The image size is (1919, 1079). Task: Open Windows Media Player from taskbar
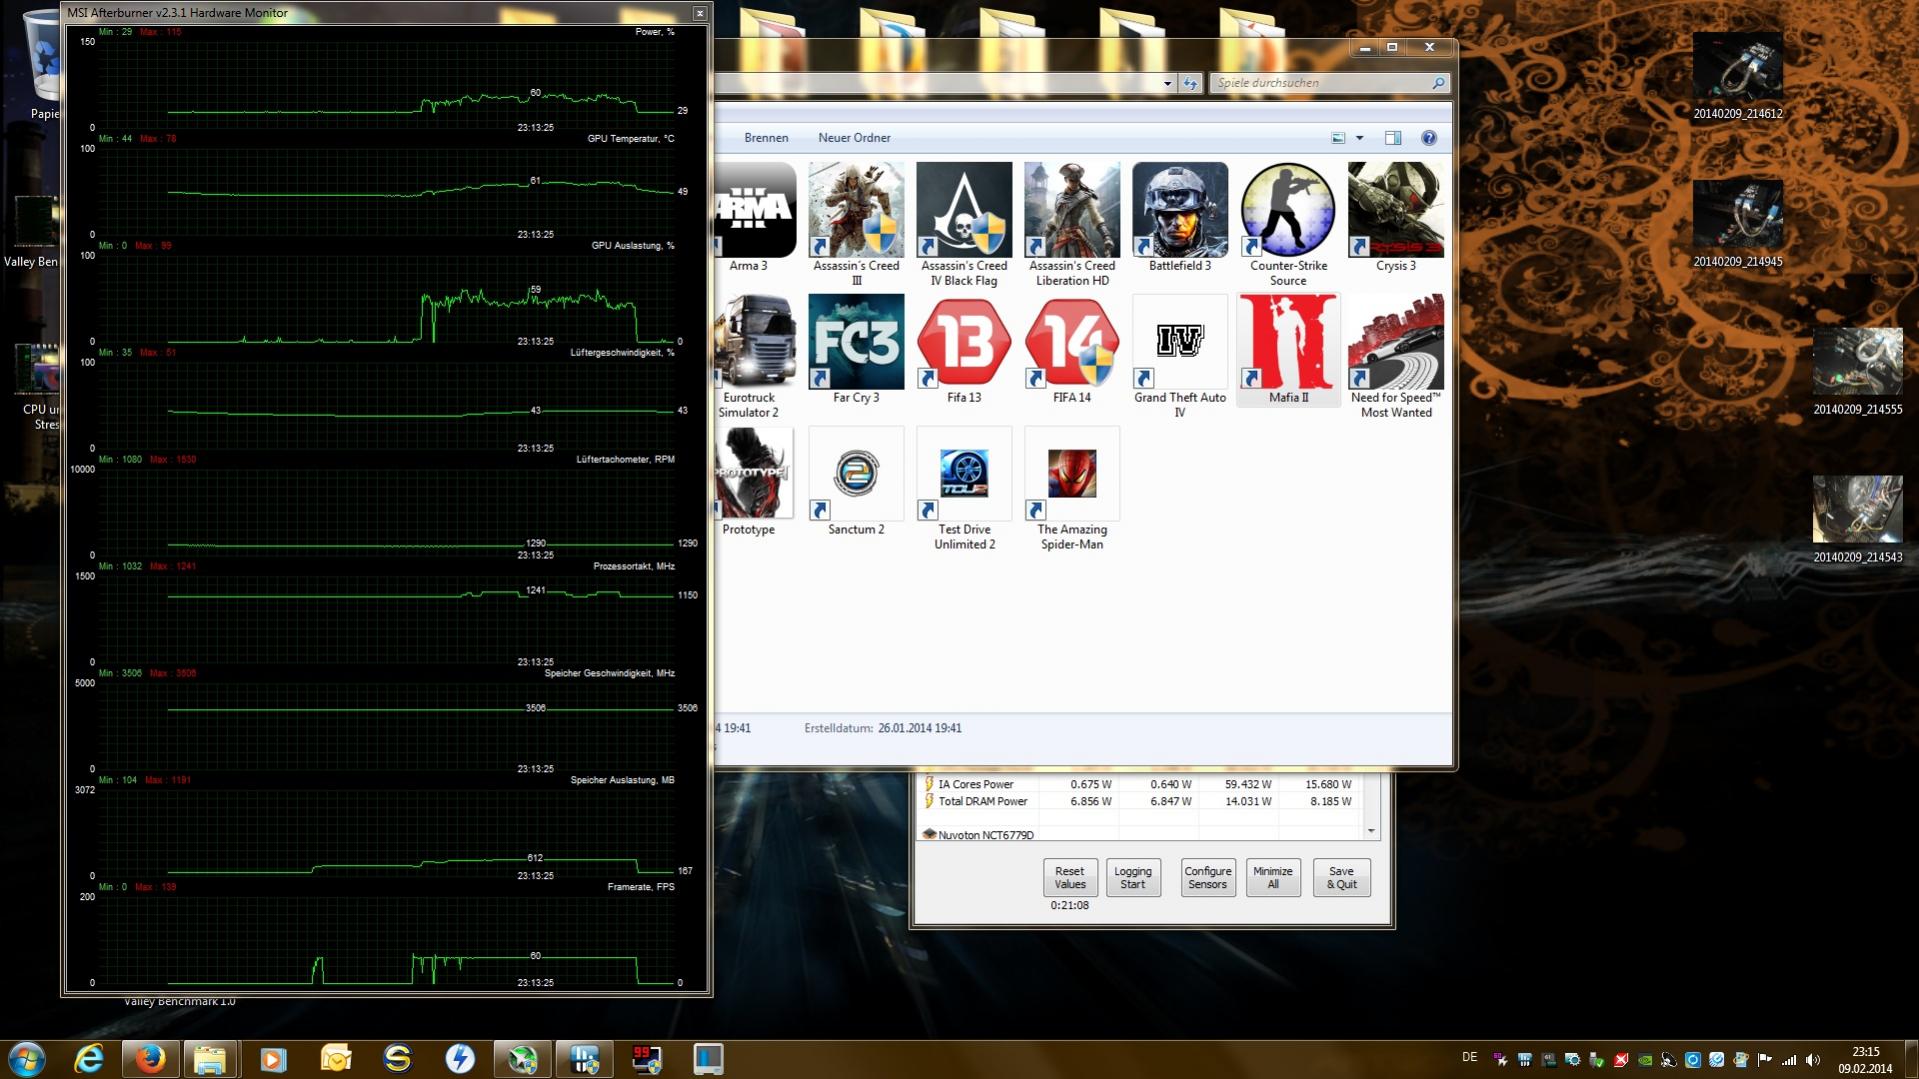click(273, 1059)
